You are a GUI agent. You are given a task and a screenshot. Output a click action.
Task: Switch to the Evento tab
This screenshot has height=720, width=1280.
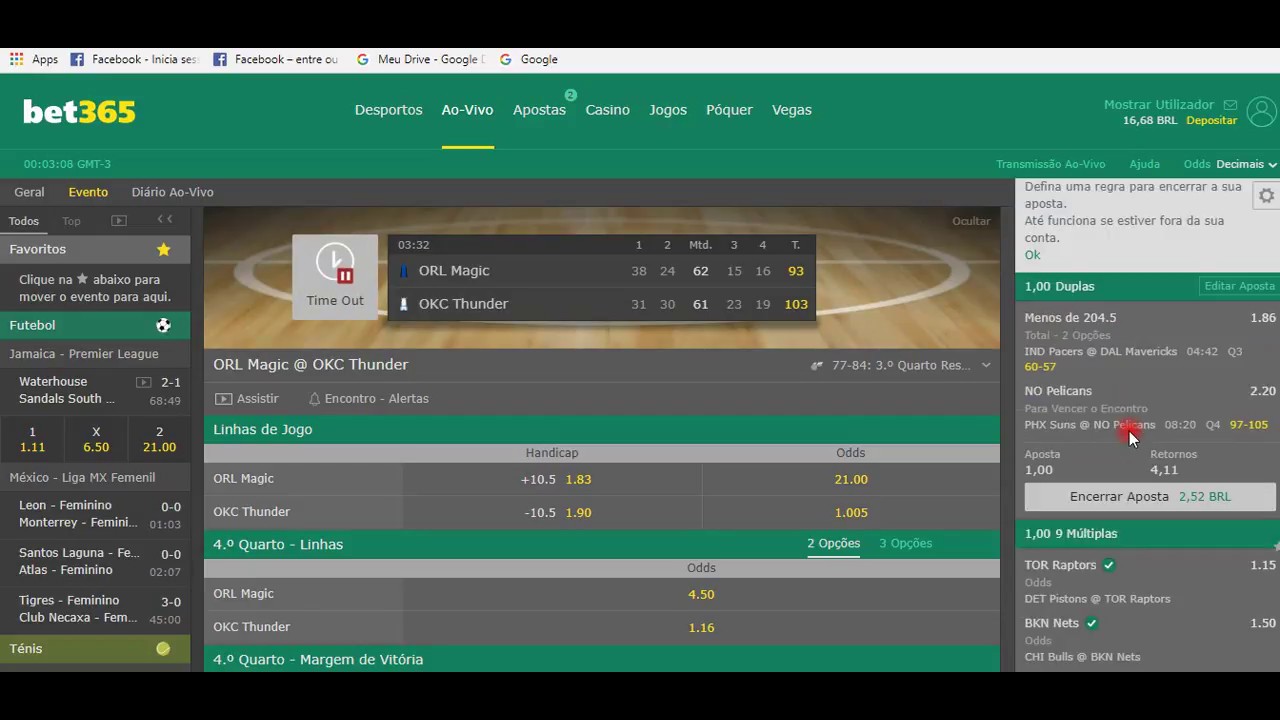pyautogui.click(x=88, y=192)
